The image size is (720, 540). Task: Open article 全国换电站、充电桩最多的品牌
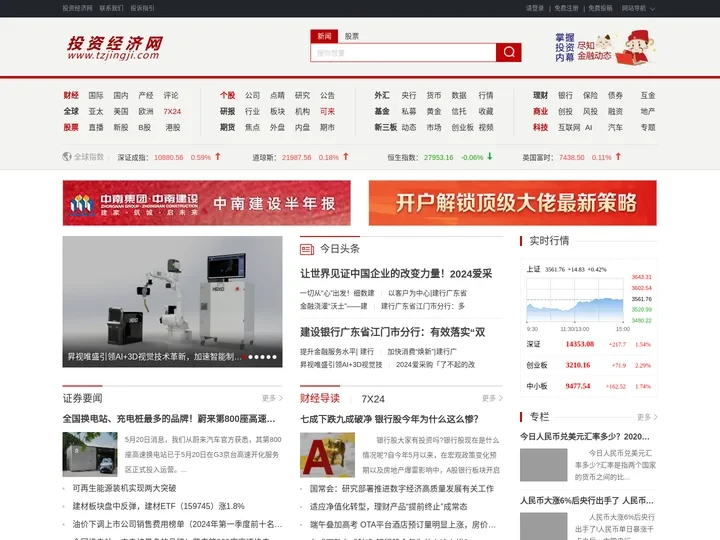[x=169, y=419]
